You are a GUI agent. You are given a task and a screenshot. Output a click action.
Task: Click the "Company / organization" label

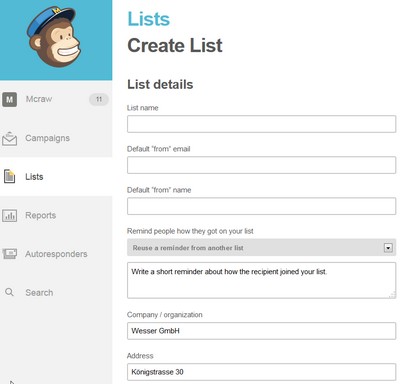click(165, 315)
